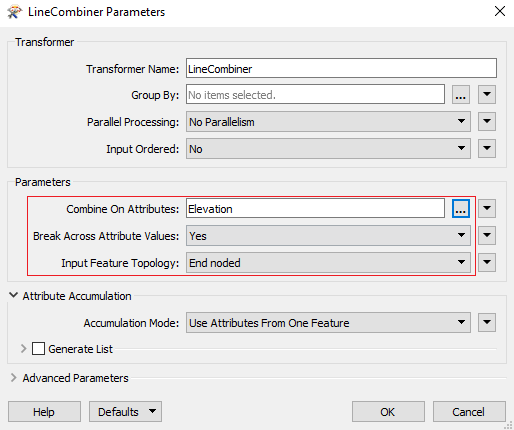Open options arrow beside Input Feature Topology
The width and height of the screenshot is (514, 430).
487,263
